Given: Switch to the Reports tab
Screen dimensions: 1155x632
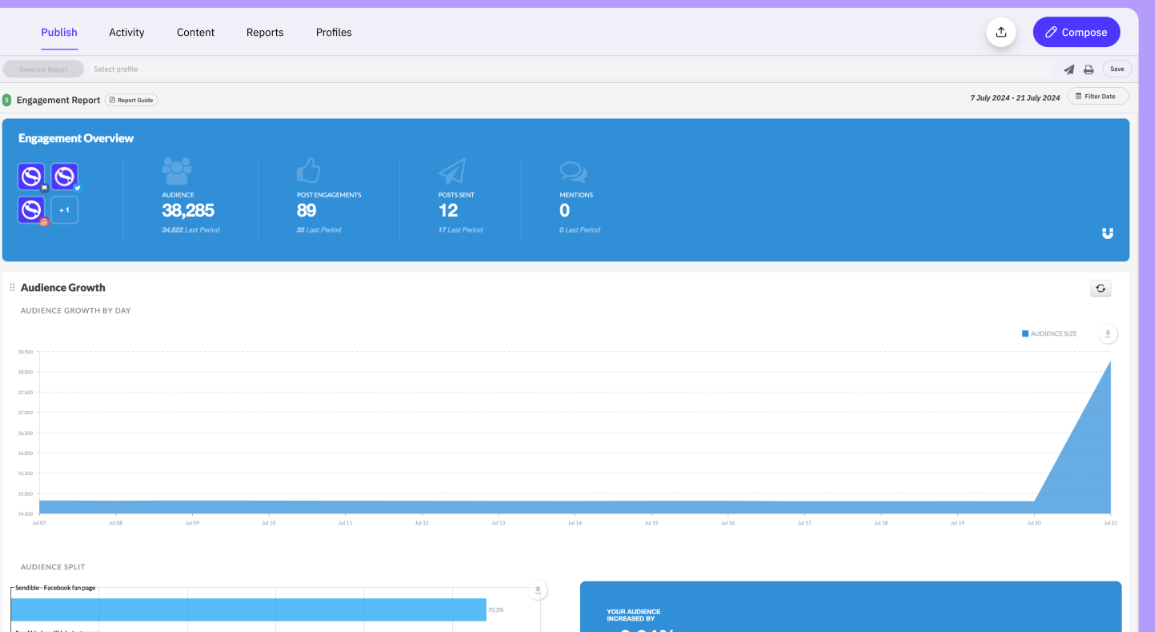Looking at the screenshot, I should coord(265,32).
